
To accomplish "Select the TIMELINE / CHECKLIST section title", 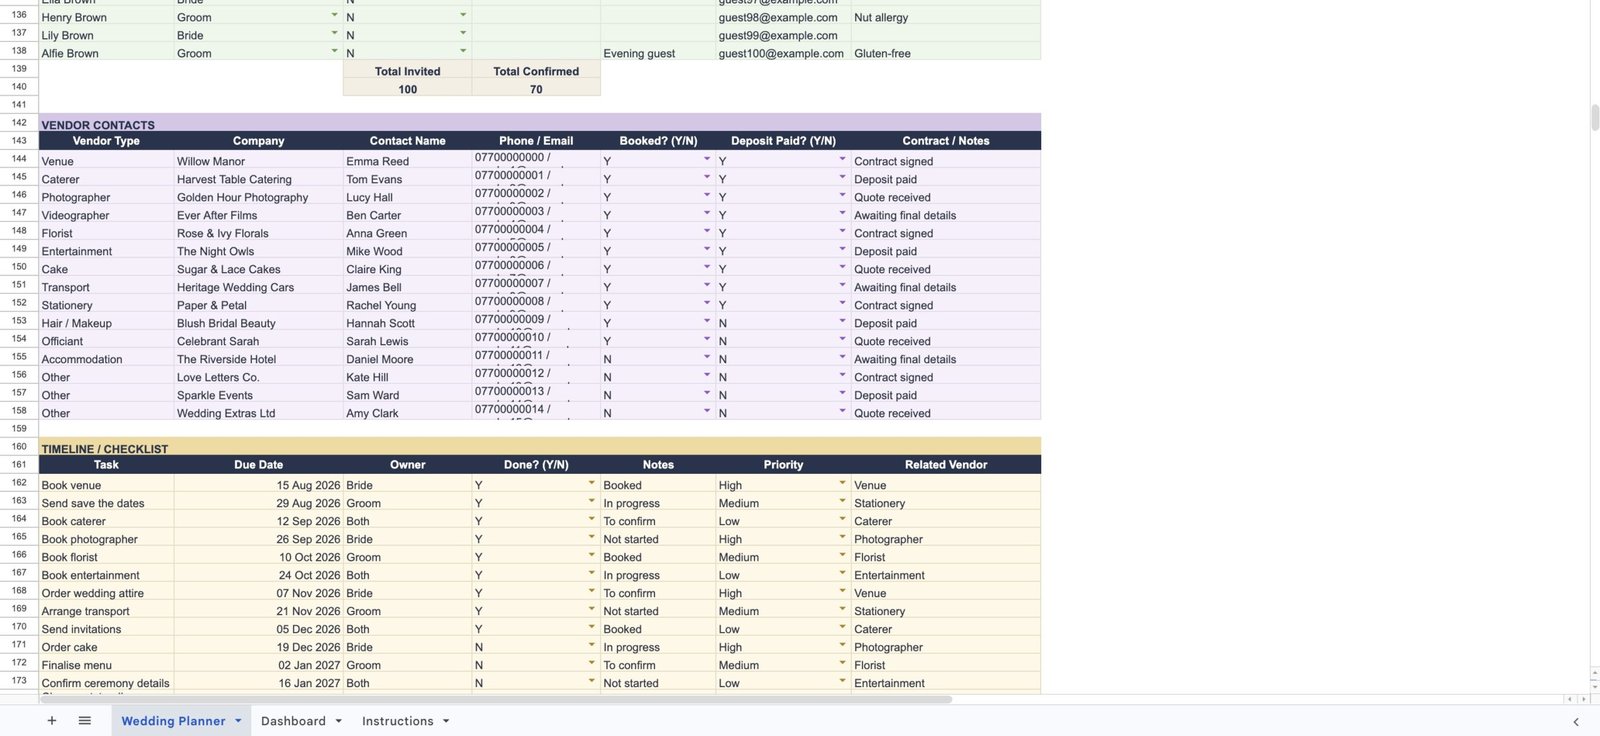I will (105, 449).
